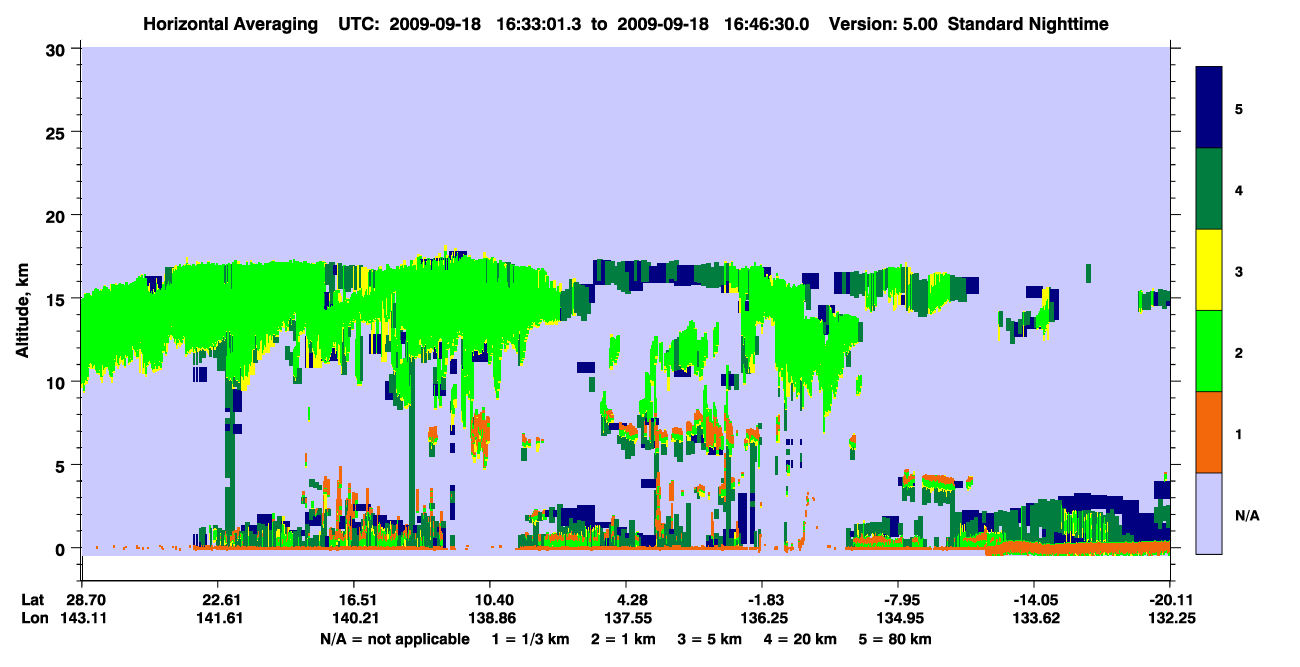
Task: Click the yellow level 3 colorbar swatch
Action: click(x=1209, y=270)
